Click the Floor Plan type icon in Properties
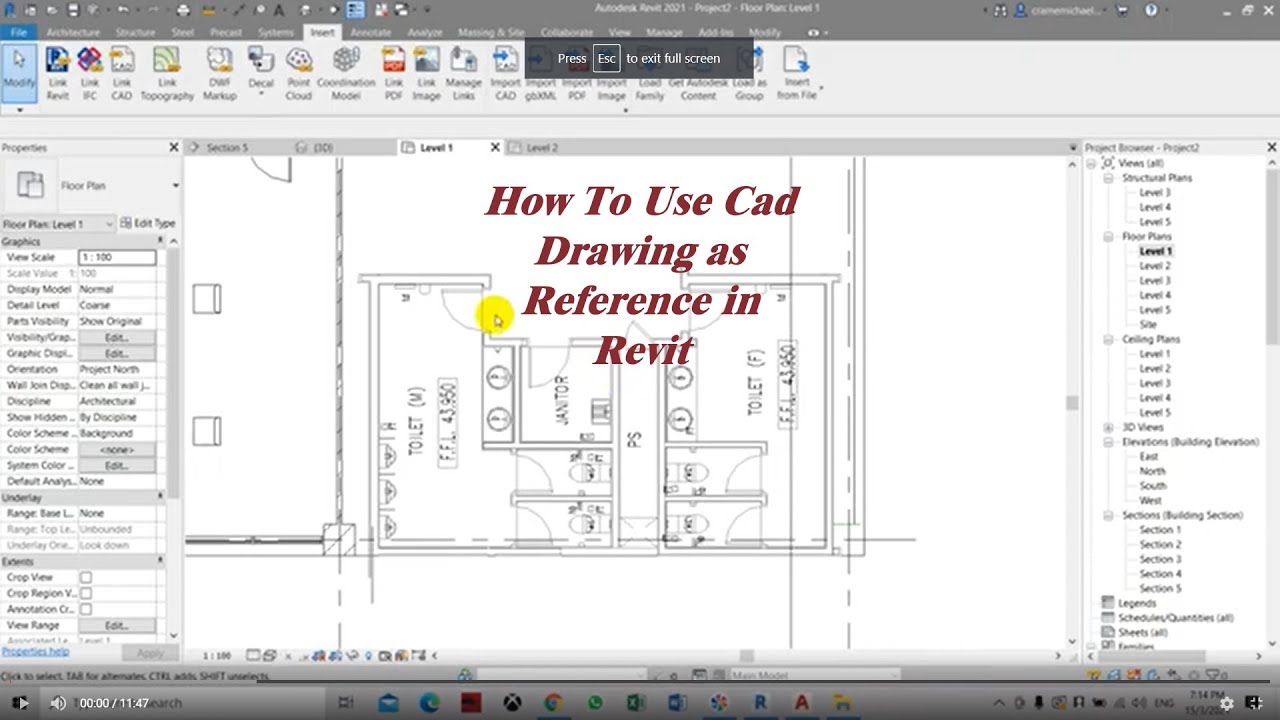The image size is (1280, 720). 31,185
